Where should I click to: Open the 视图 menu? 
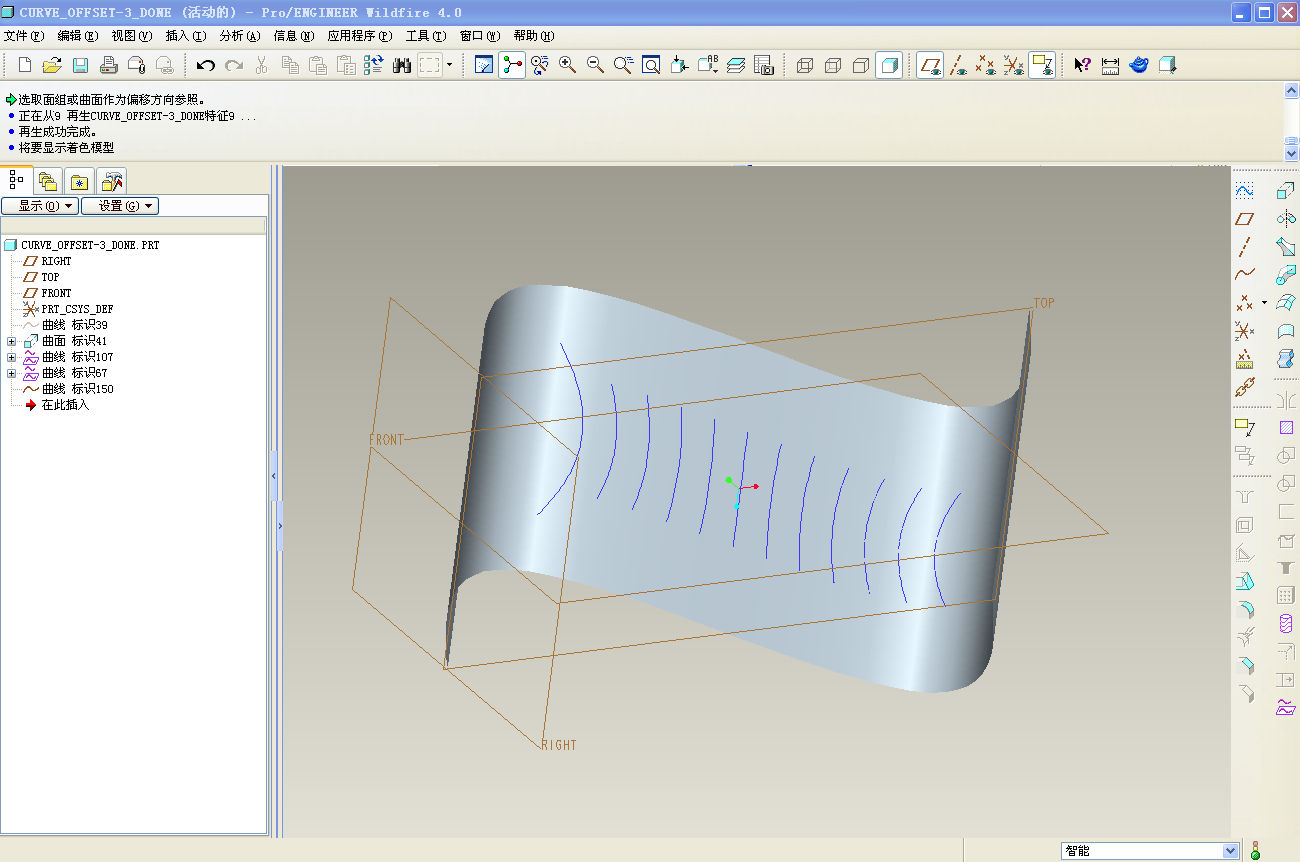click(x=132, y=36)
